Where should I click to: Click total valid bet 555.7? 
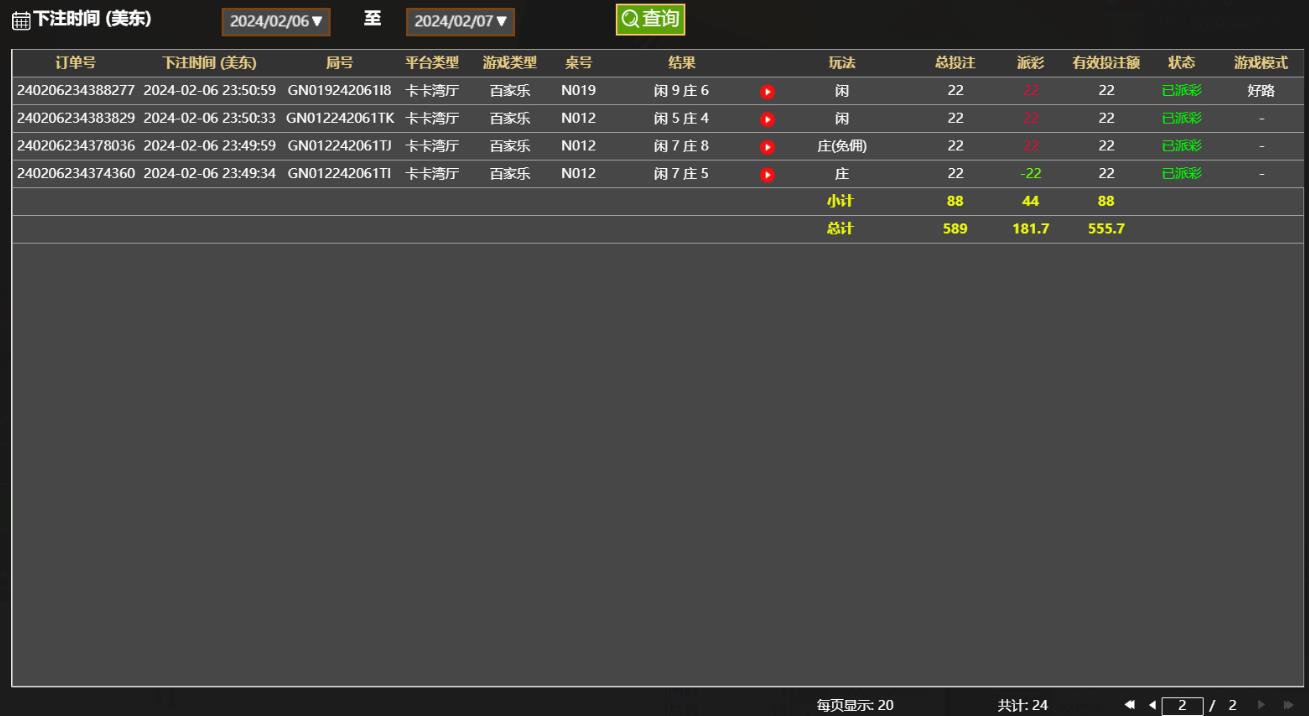click(1106, 228)
